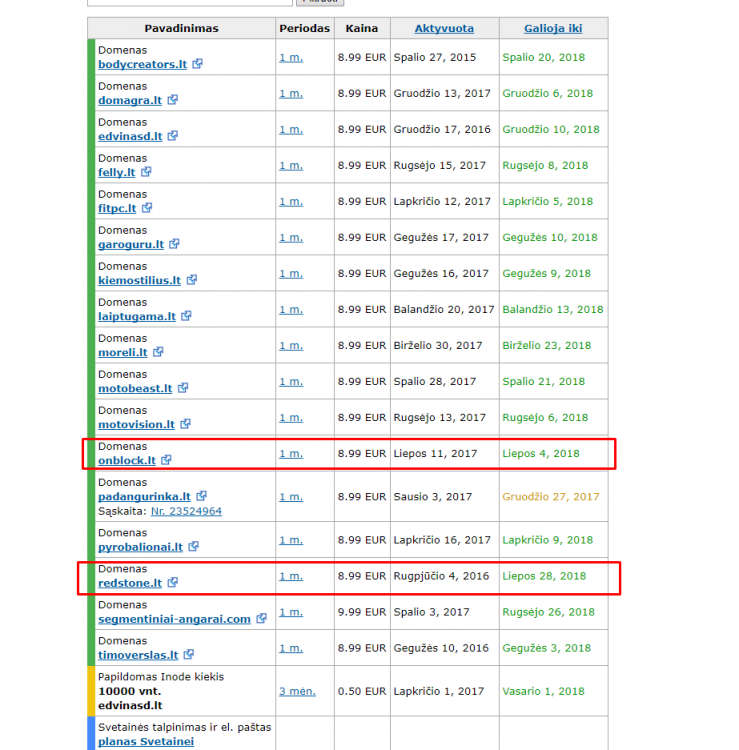Open the edvinasd.lt domain link

coord(130,136)
